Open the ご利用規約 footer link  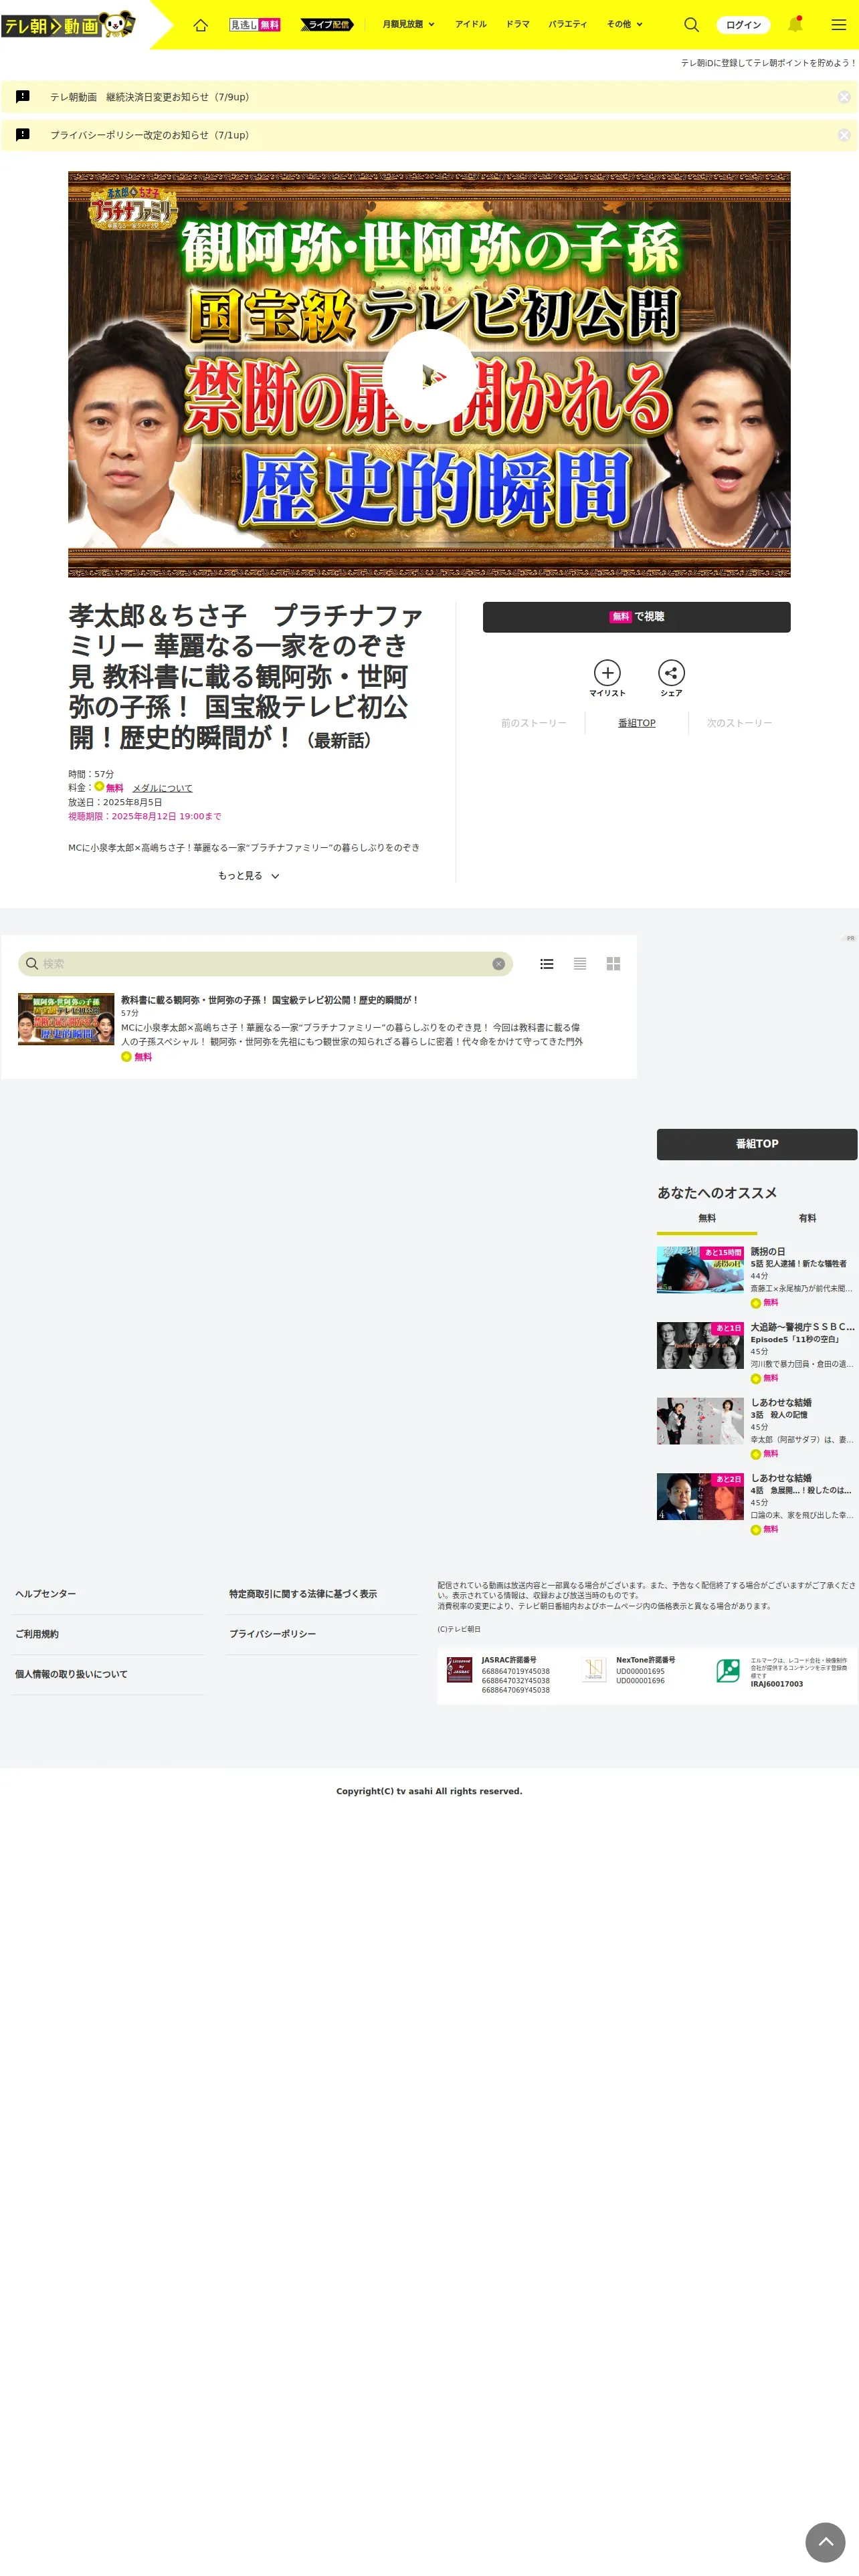point(37,1634)
